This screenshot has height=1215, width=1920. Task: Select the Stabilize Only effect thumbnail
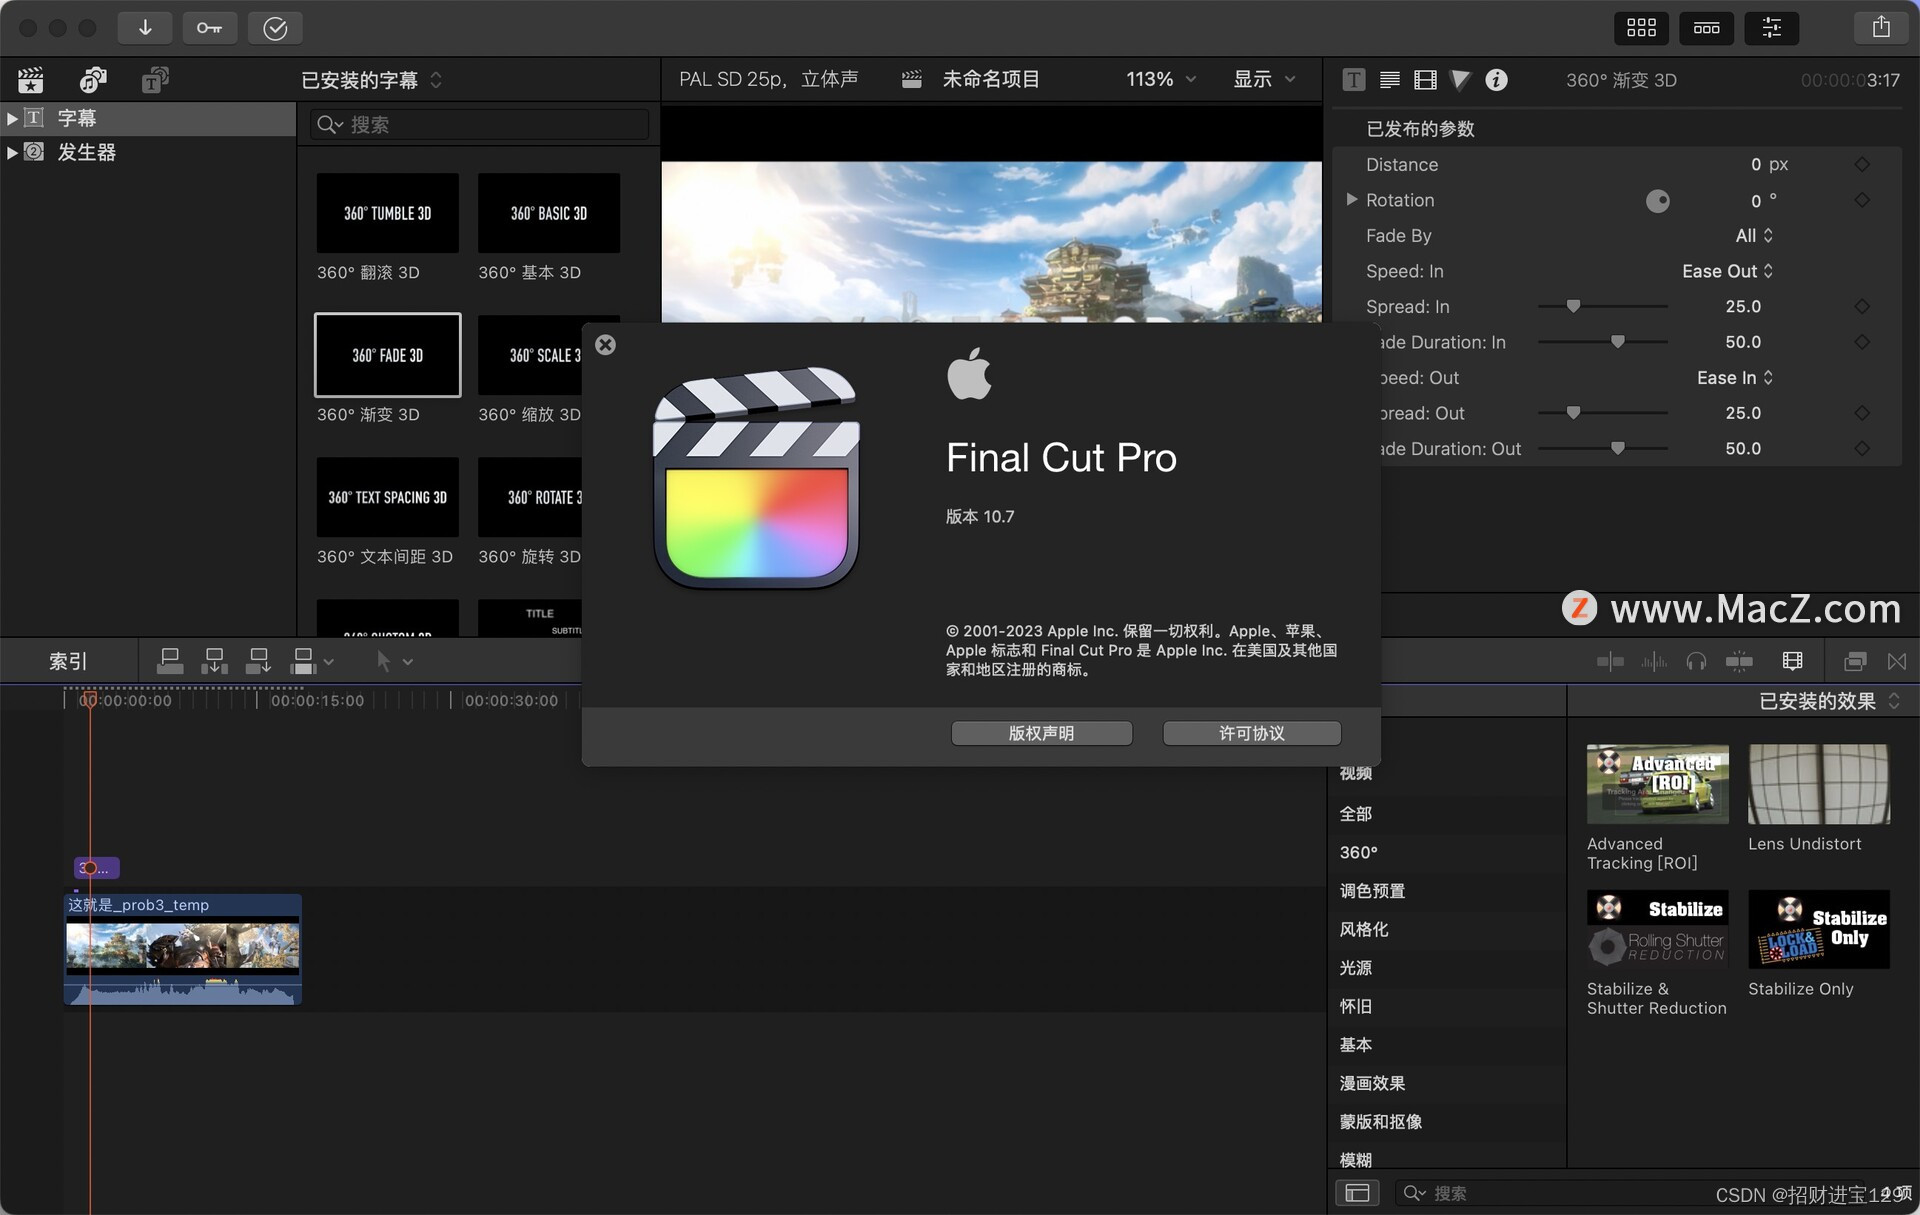point(1819,929)
